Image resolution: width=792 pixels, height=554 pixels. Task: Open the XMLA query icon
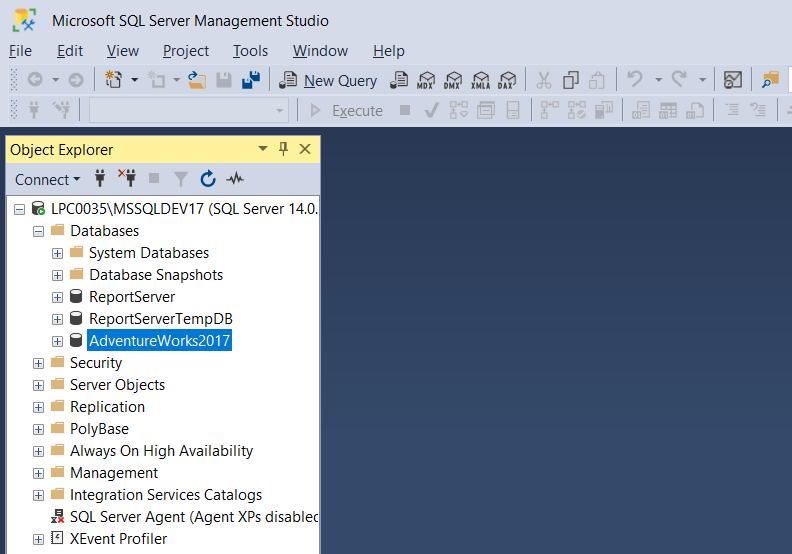click(x=481, y=80)
